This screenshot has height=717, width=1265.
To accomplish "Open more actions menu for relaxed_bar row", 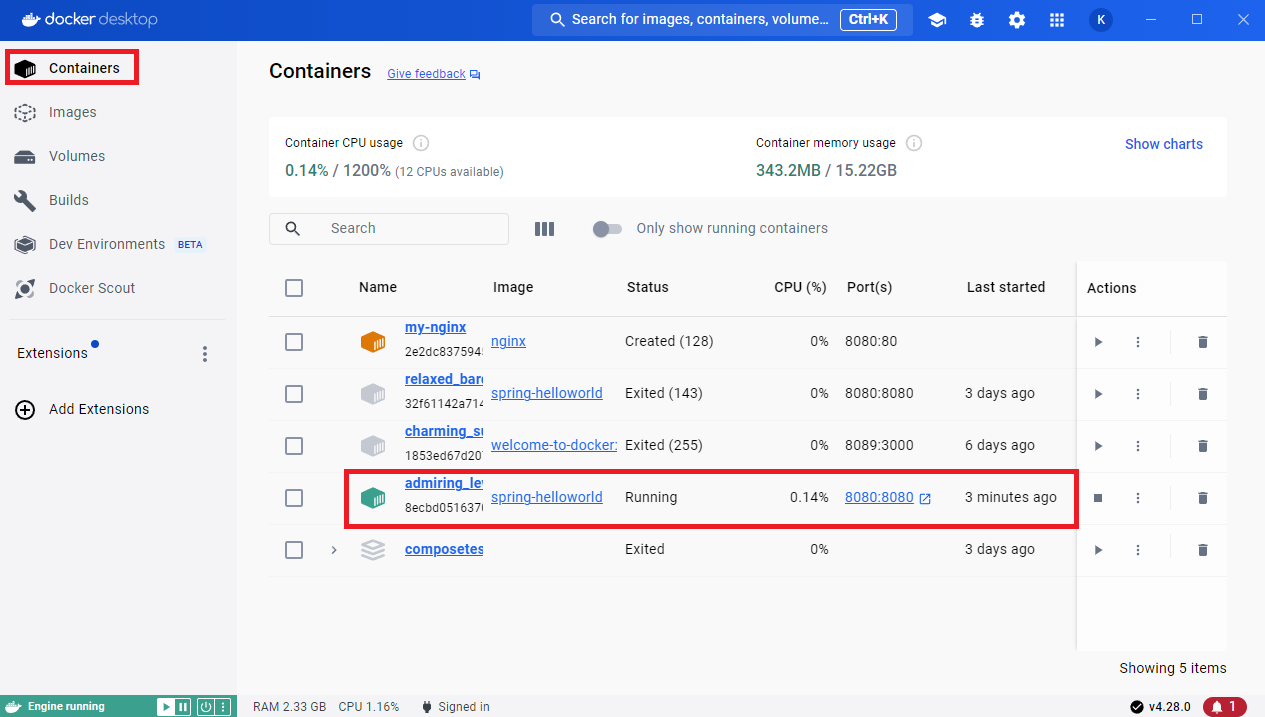I will coord(1138,394).
